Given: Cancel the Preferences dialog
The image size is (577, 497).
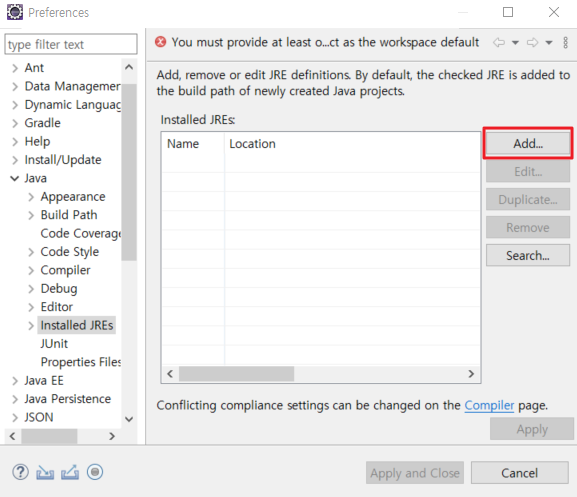Looking at the screenshot, I should tap(520, 473).
